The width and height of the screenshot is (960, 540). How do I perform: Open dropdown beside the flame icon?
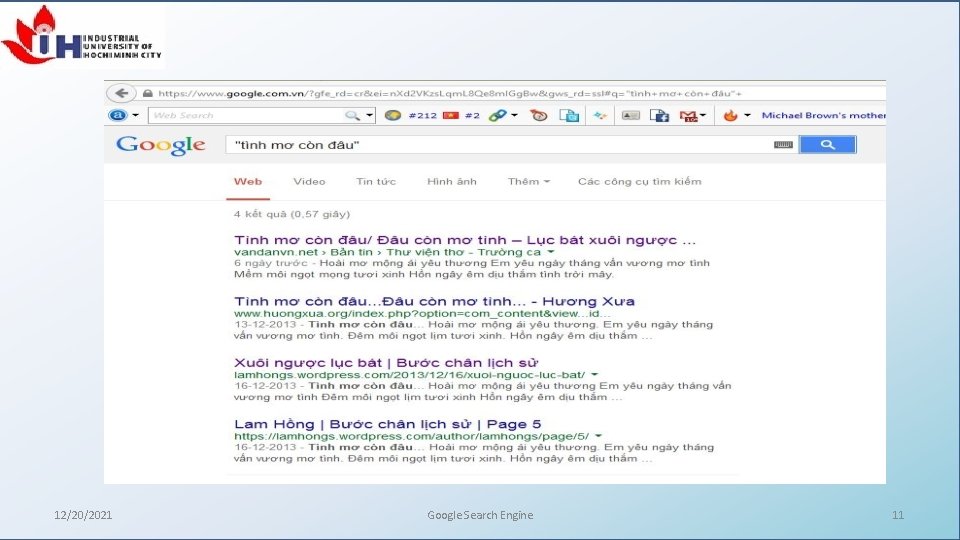point(747,115)
